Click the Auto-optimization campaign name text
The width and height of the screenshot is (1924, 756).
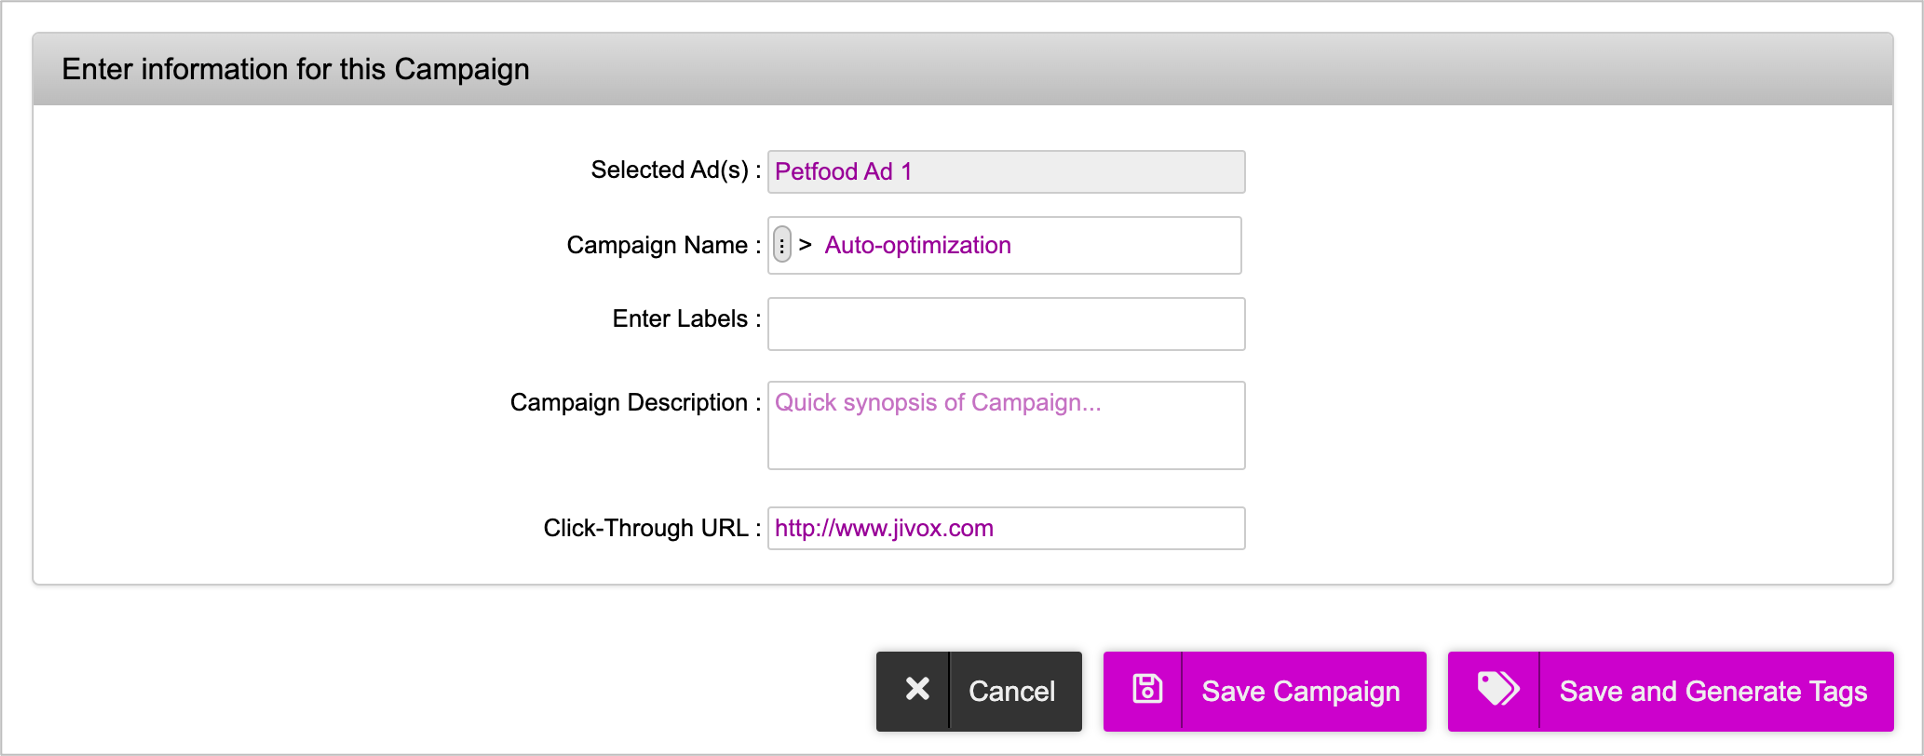tap(917, 245)
